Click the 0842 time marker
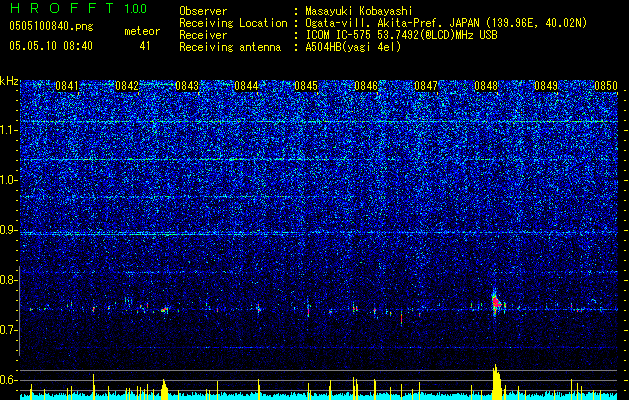Image resolution: width=629 pixels, height=400 pixels. pyautogui.click(x=127, y=86)
